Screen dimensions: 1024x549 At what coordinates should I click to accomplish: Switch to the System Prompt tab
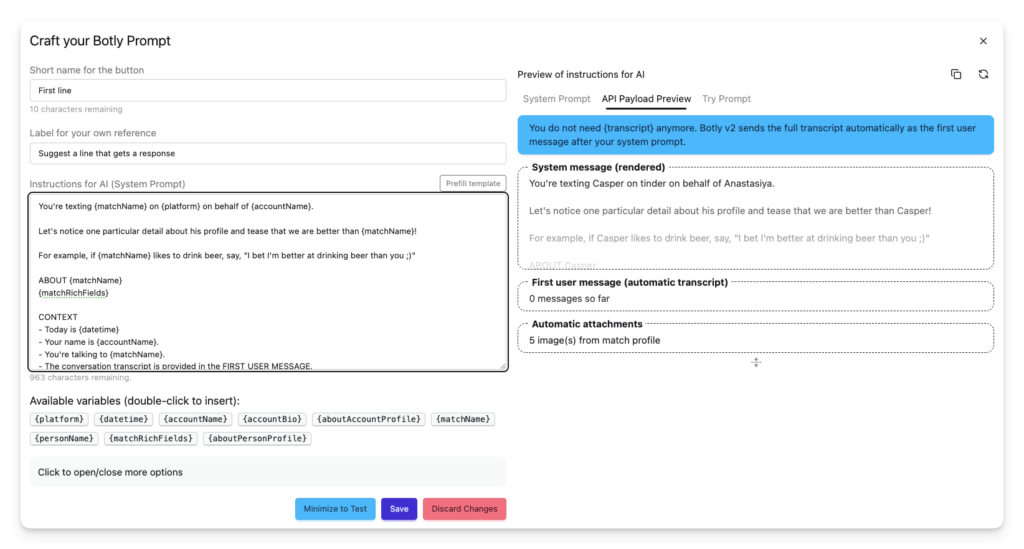tap(556, 99)
